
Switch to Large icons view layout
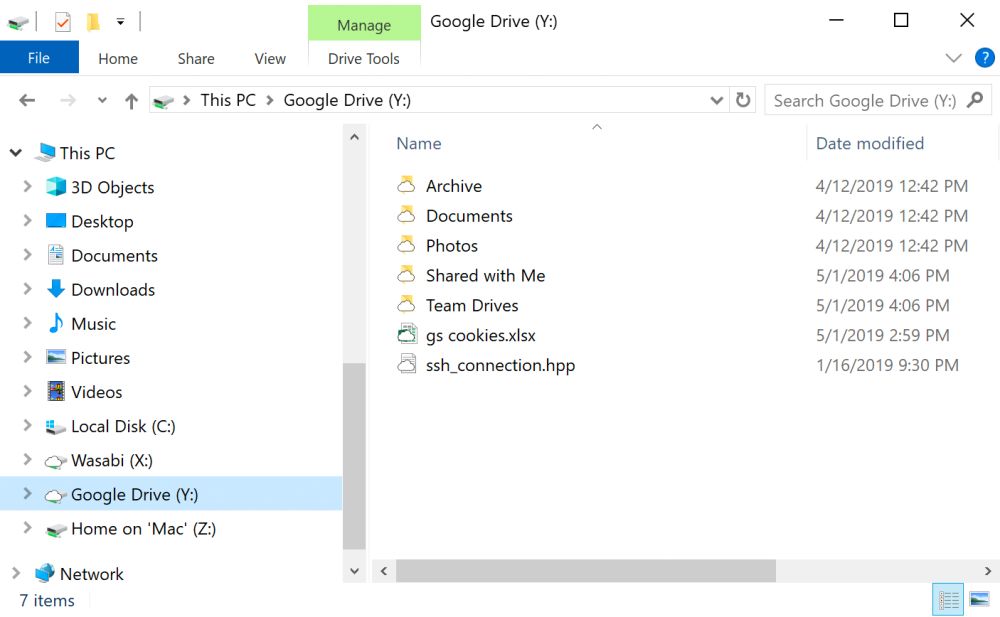980,600
